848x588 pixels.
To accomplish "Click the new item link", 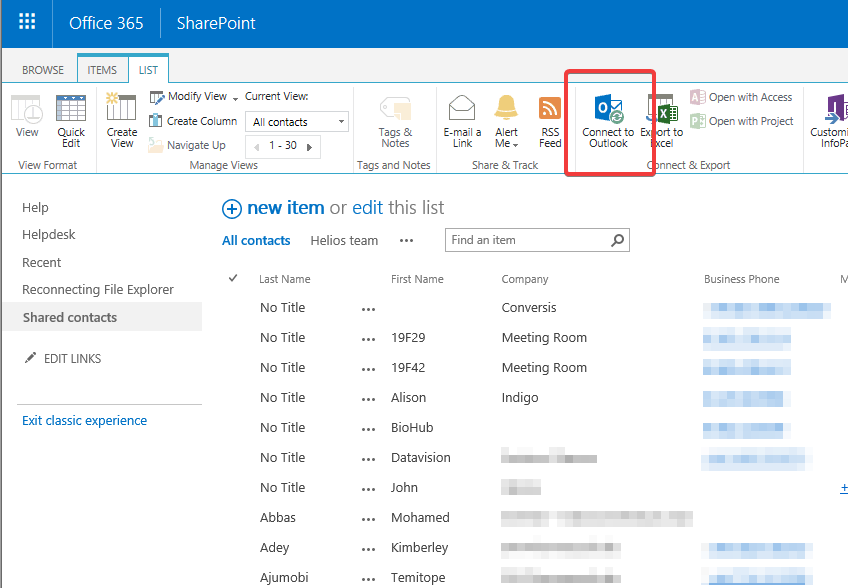I will point(286,208).
